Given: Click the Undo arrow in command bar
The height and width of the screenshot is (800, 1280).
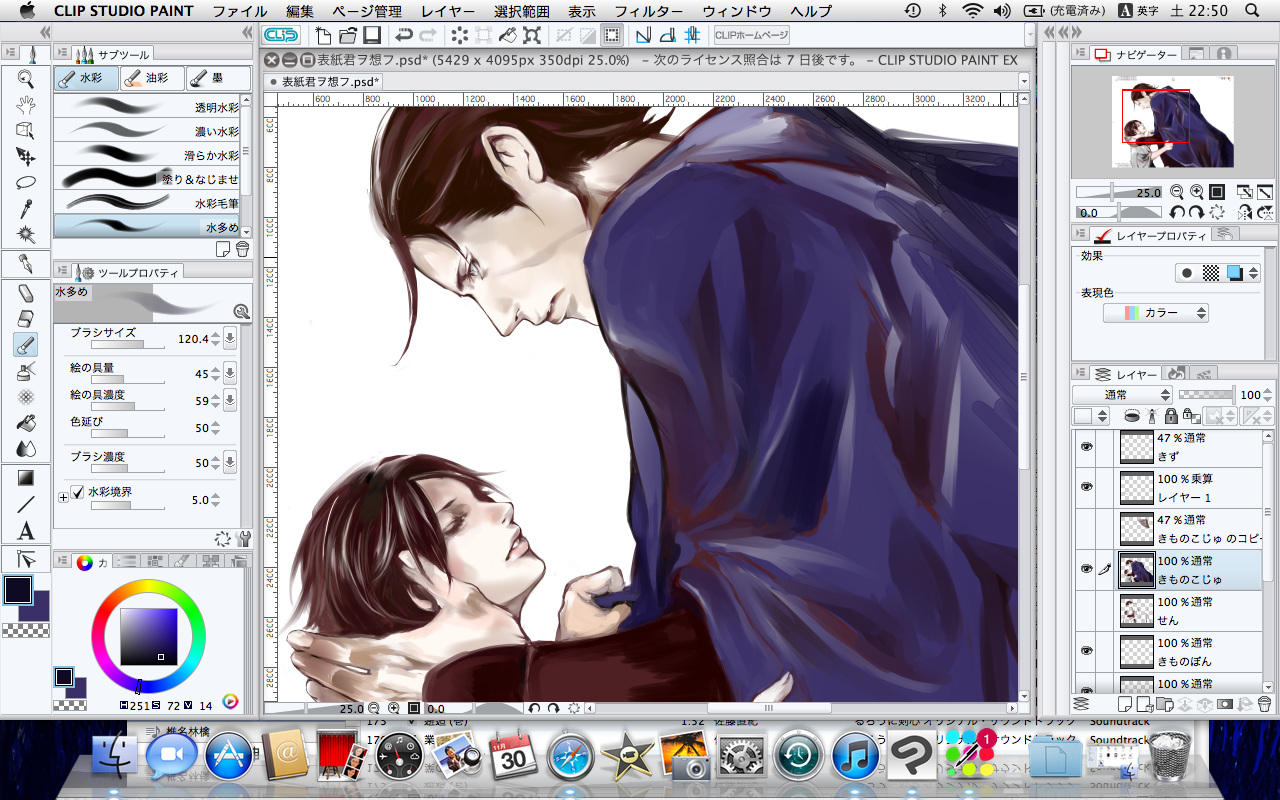Looking at the screenshot, I should 403,36.
